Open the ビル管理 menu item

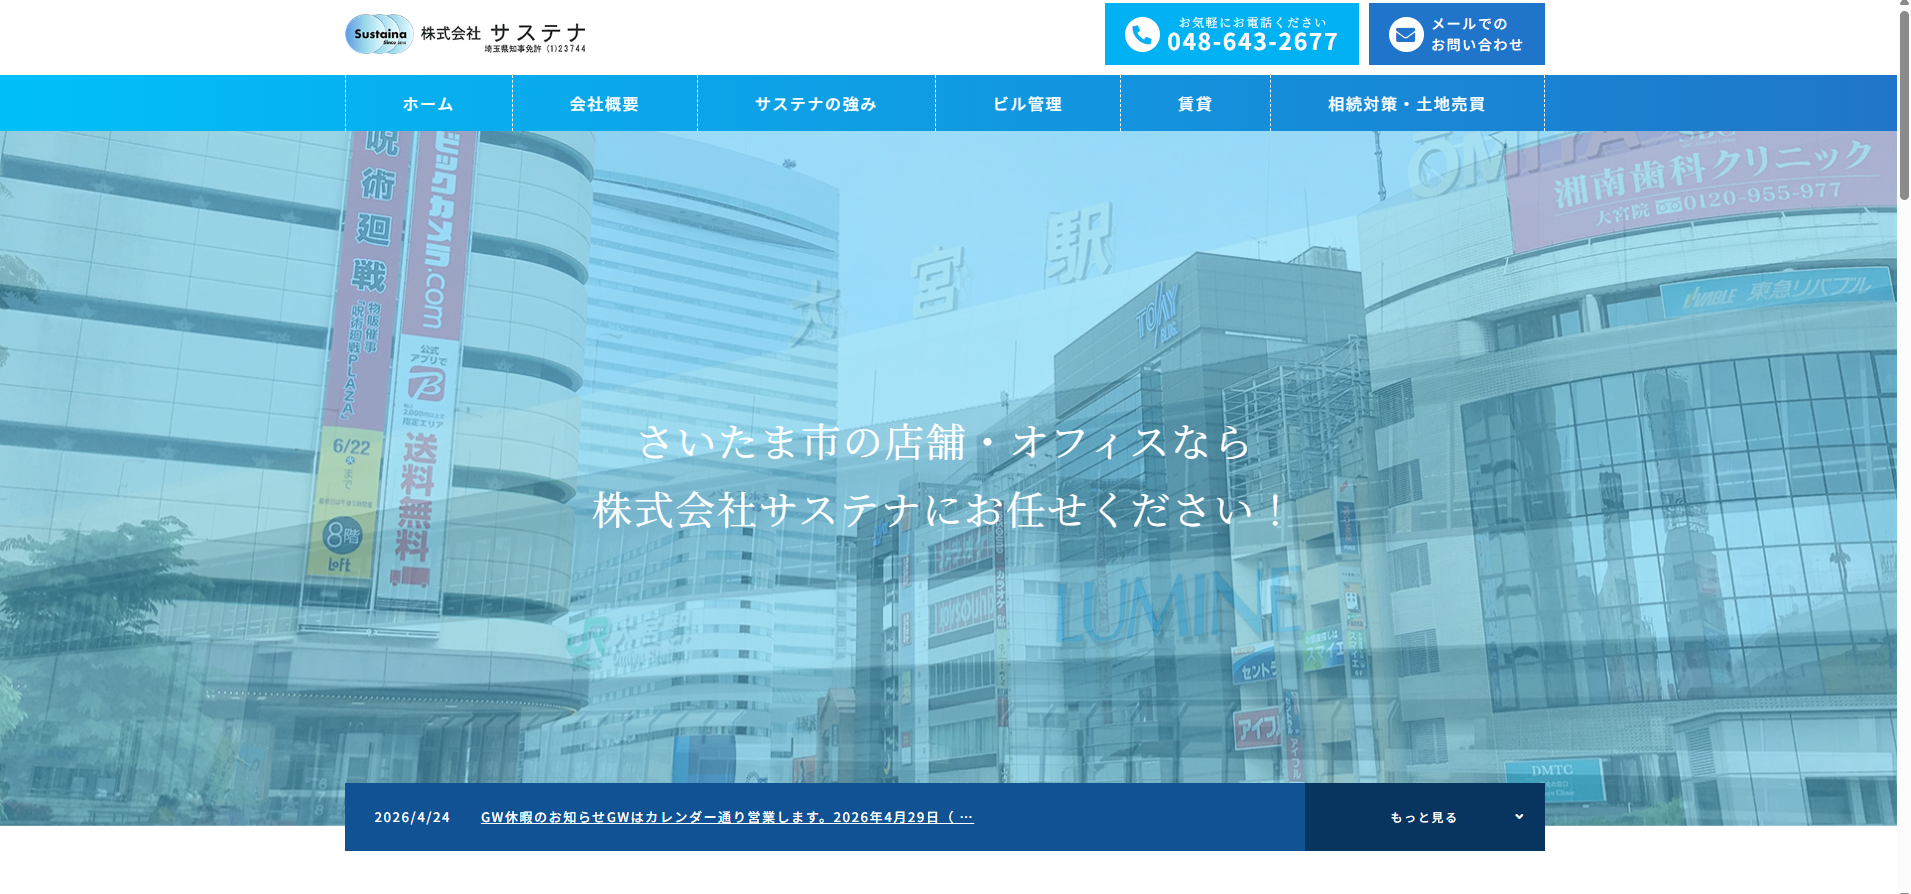1028,103
